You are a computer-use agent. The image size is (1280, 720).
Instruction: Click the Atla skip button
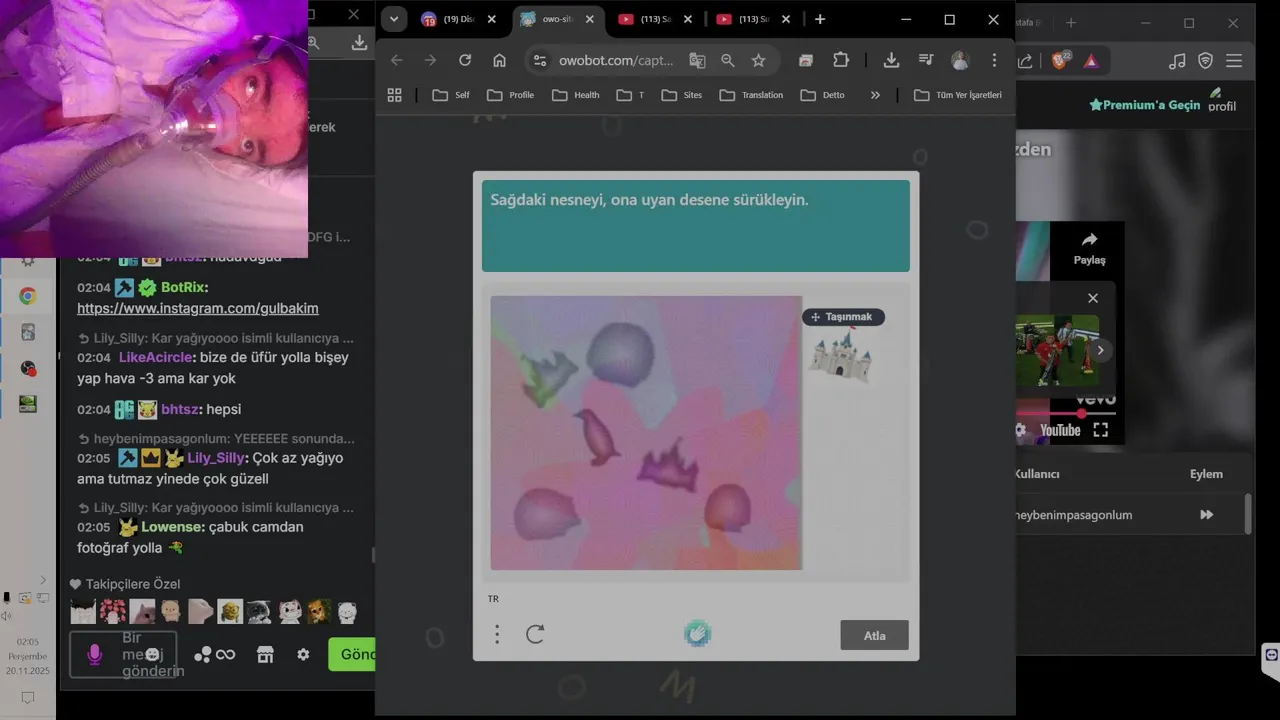pos(875,635)
